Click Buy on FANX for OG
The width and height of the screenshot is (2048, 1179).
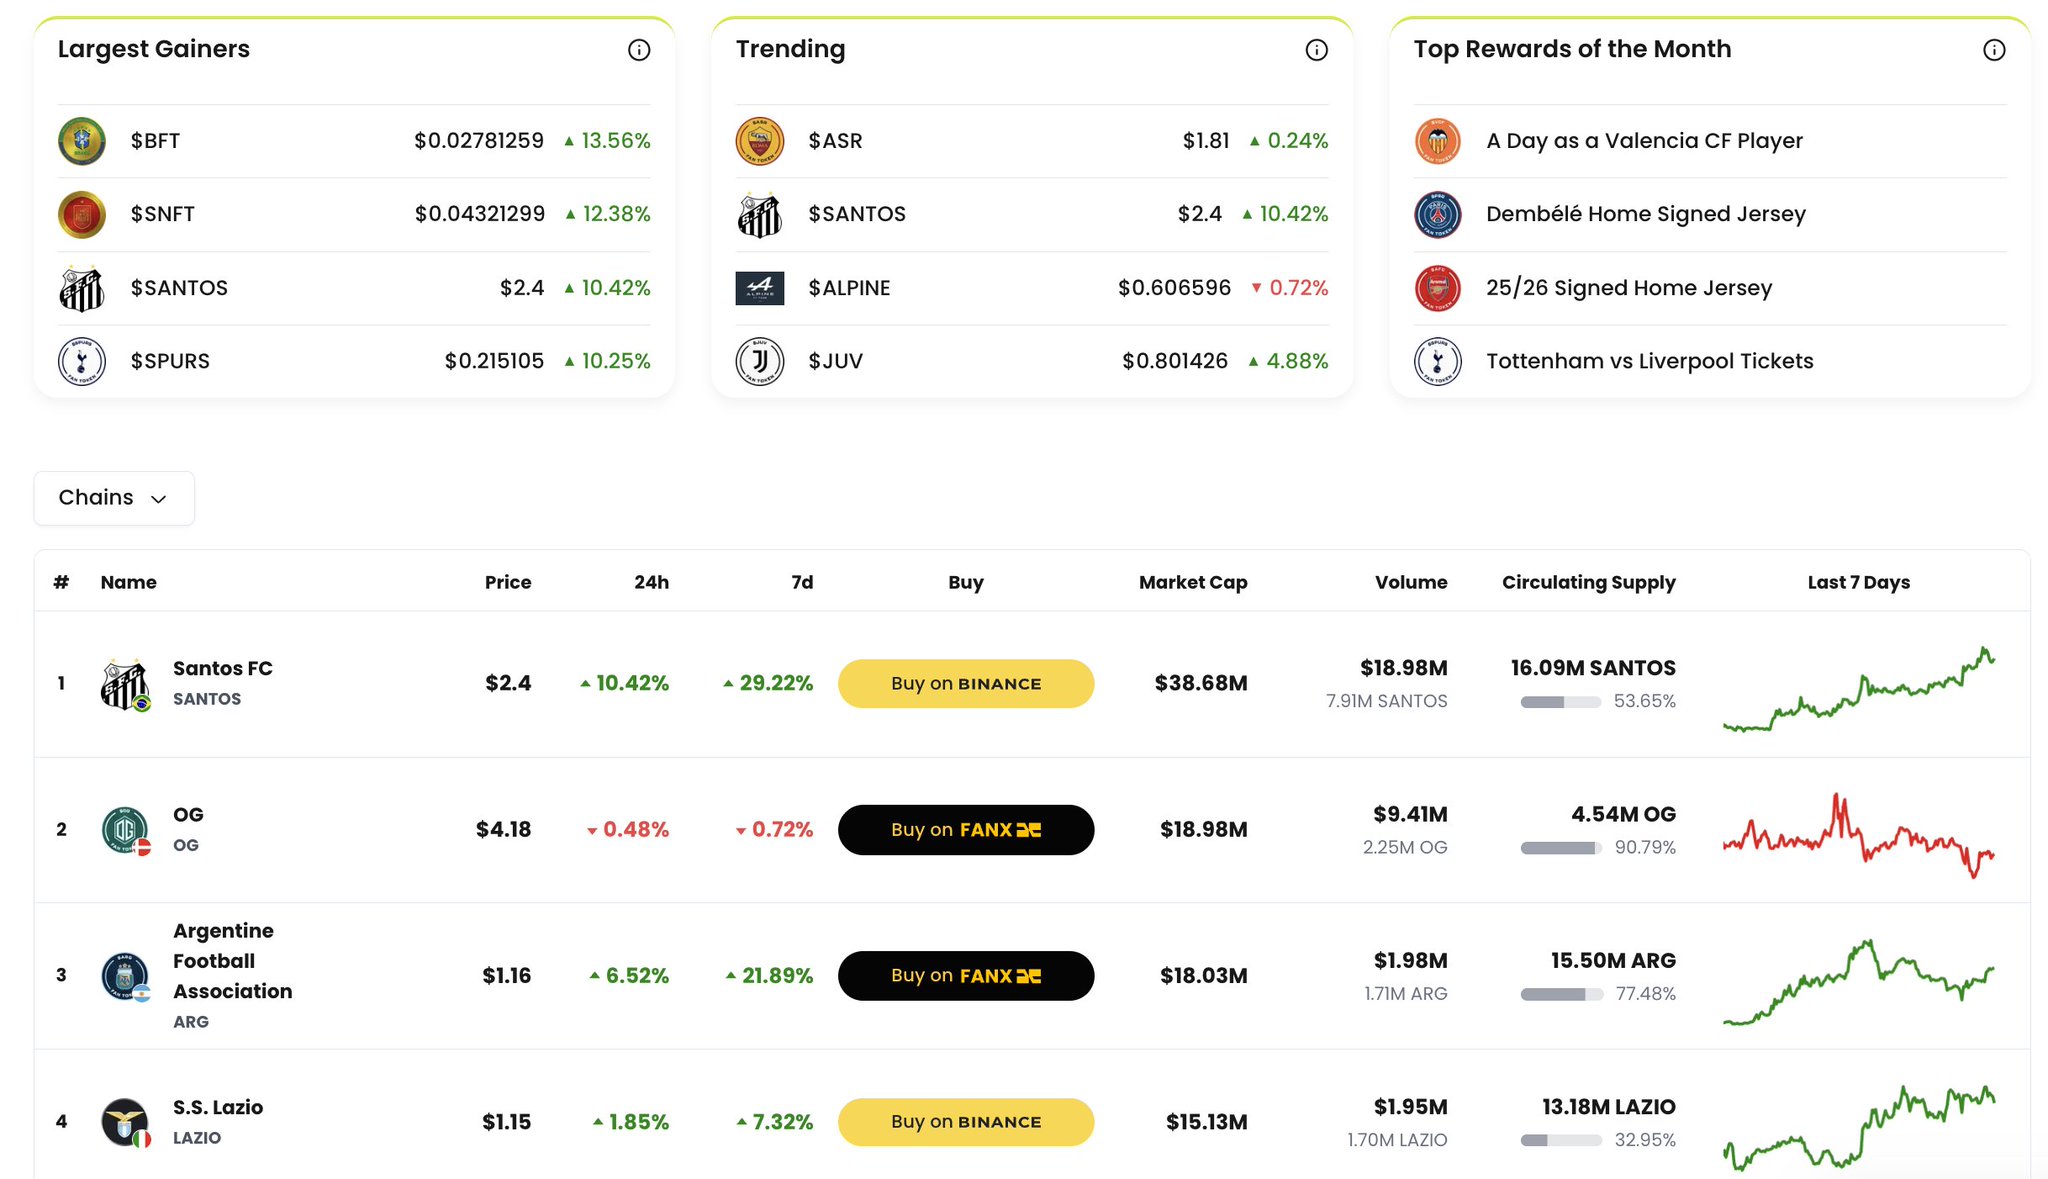(965, 830)
